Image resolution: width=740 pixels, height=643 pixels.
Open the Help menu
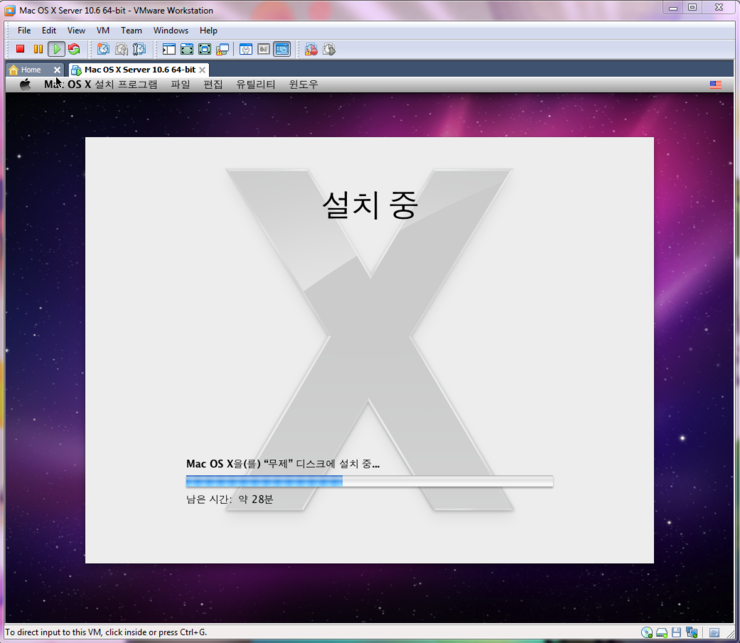(x=208, y=30)
